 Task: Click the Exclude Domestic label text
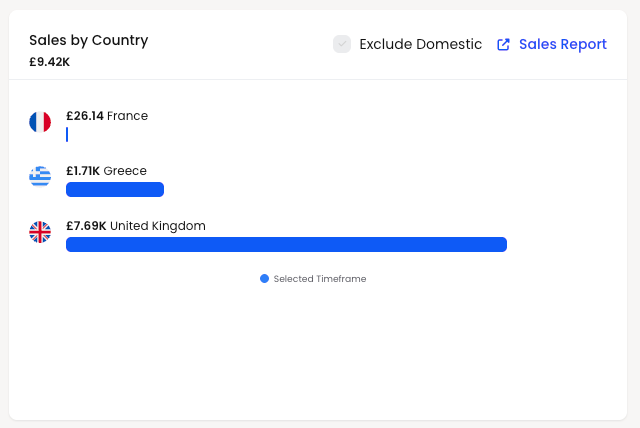(x=420, y=44)
